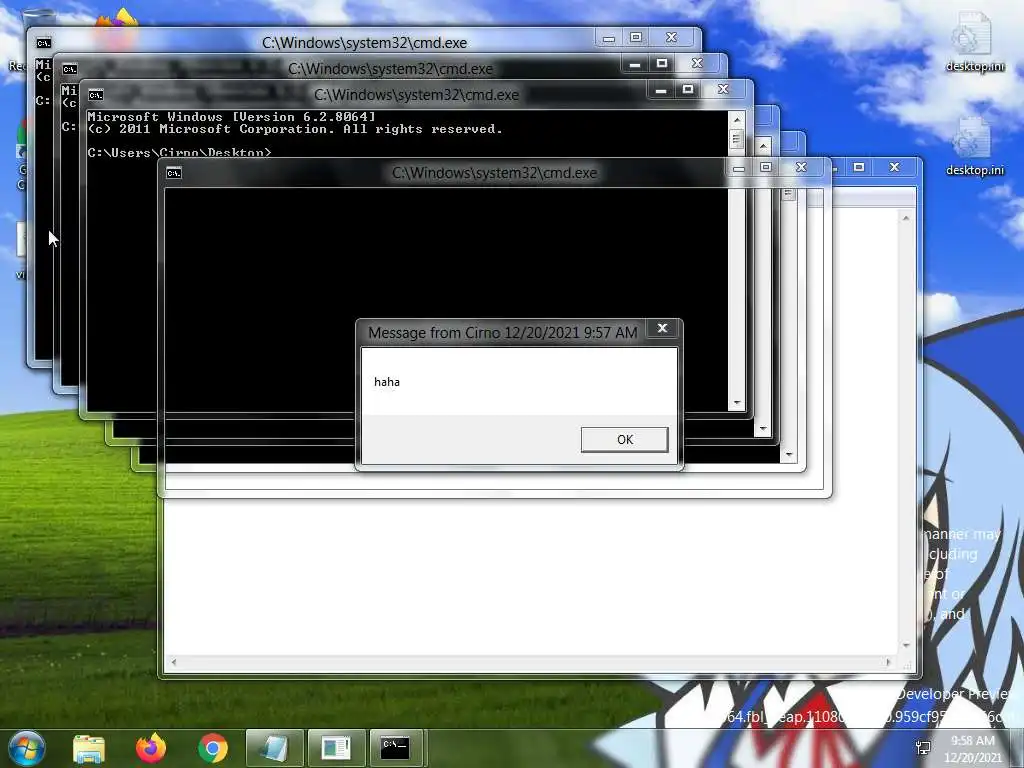Viewport: 1024px width, 768px height.
Task: Click OK in the Message from Cirno dialog
Action: (624, 440)
